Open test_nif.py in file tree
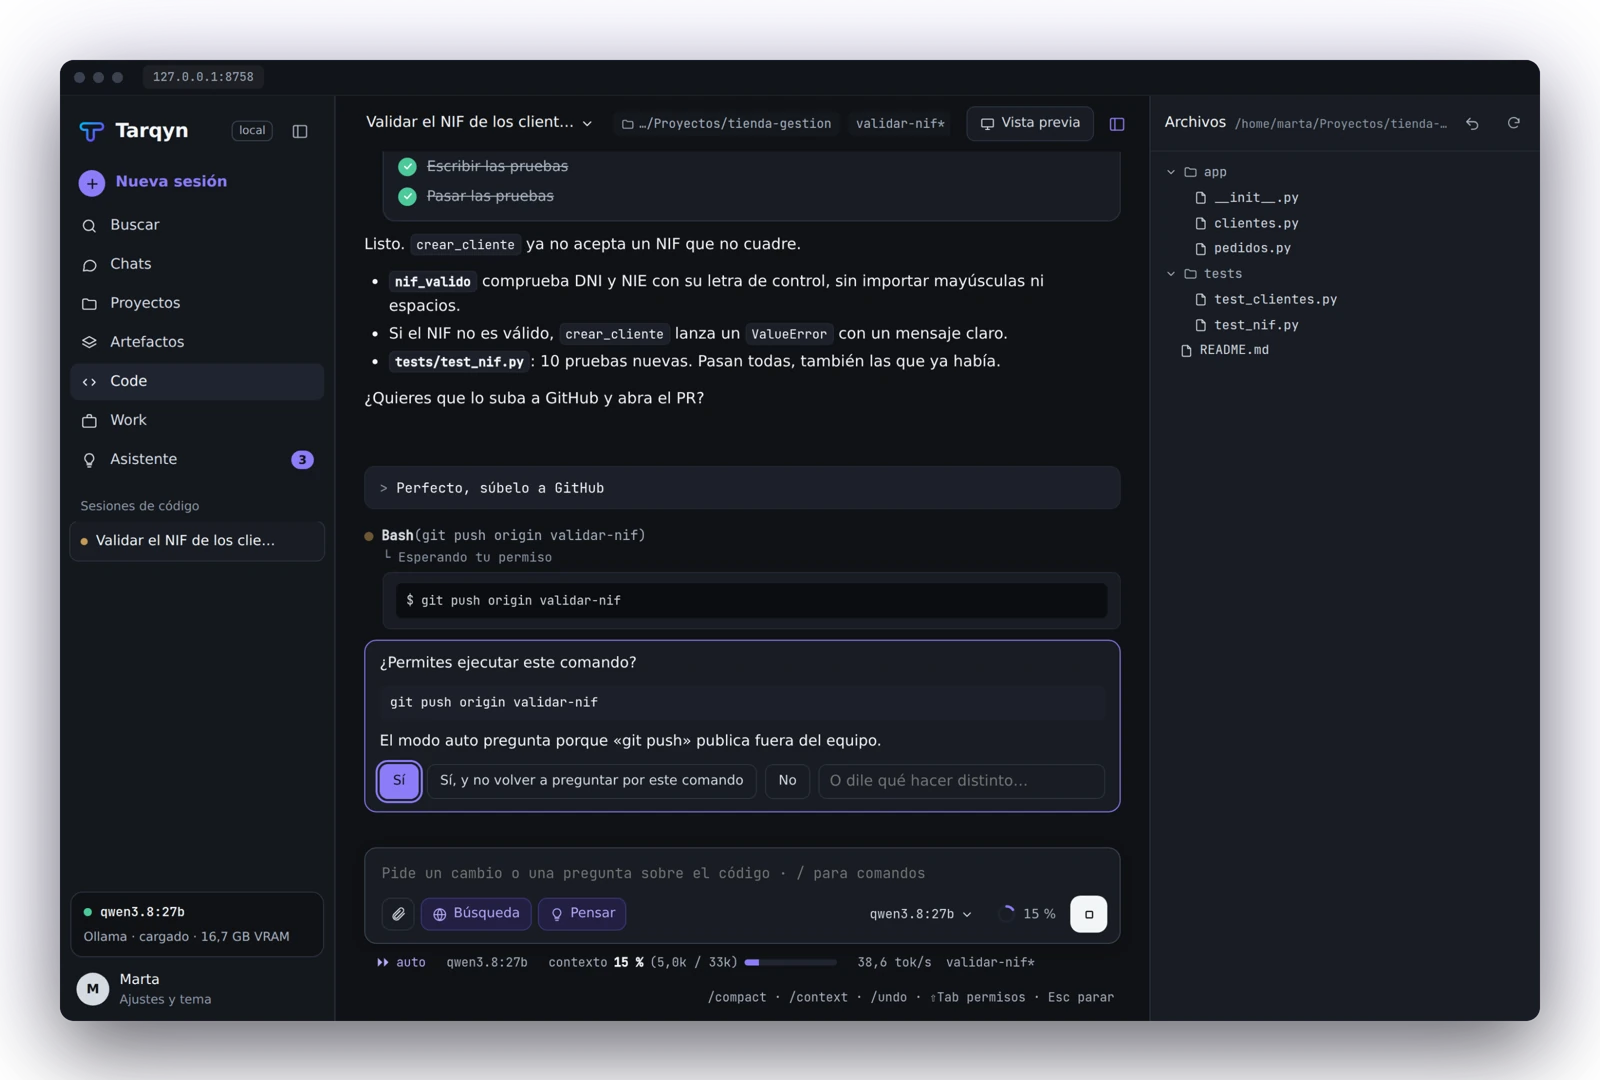Viewport: 1600px width, 1080px height. coord(1256,326)
